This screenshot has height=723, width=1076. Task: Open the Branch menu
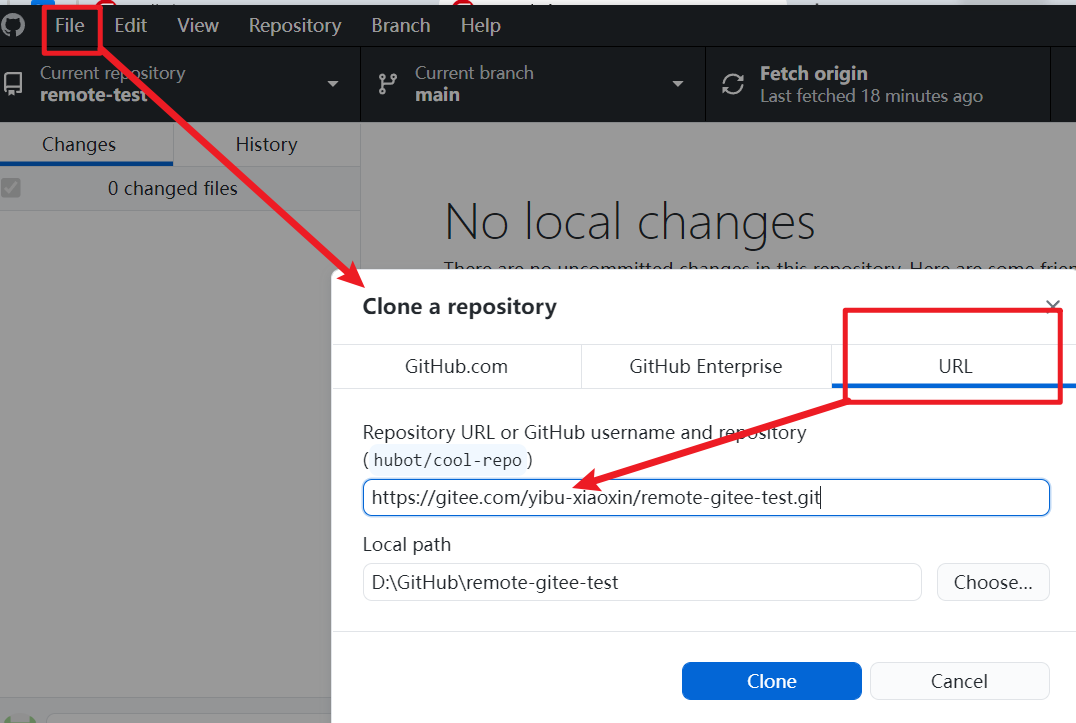(x=400, y=26)
